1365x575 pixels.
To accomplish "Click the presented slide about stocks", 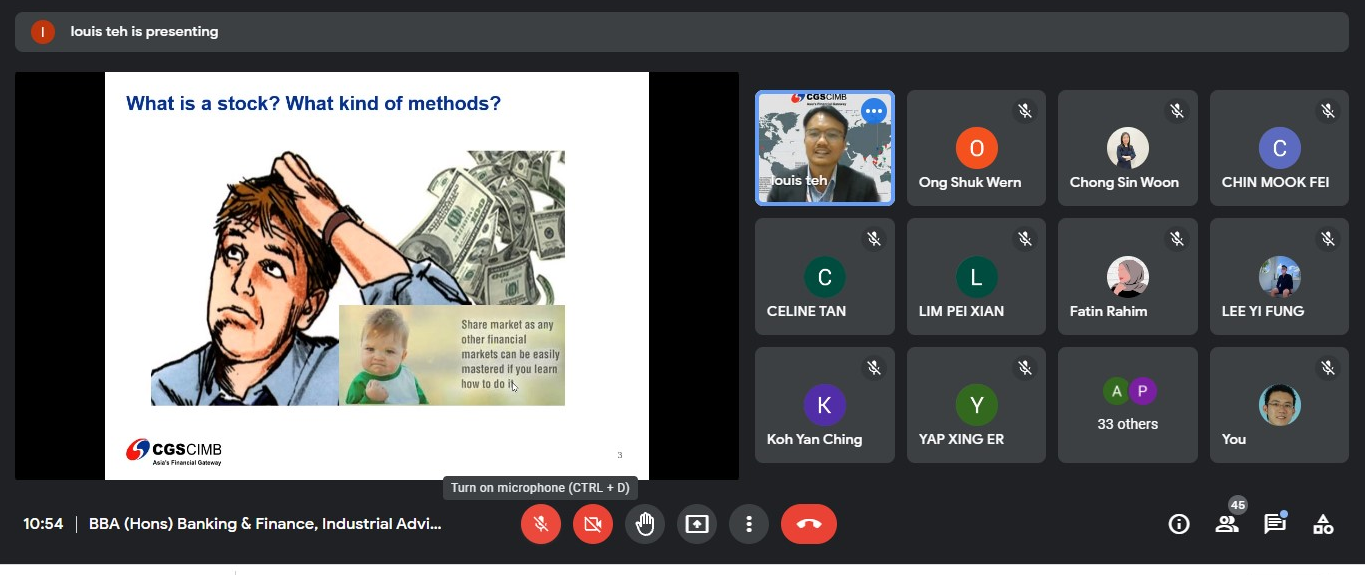I will [376, 276].
